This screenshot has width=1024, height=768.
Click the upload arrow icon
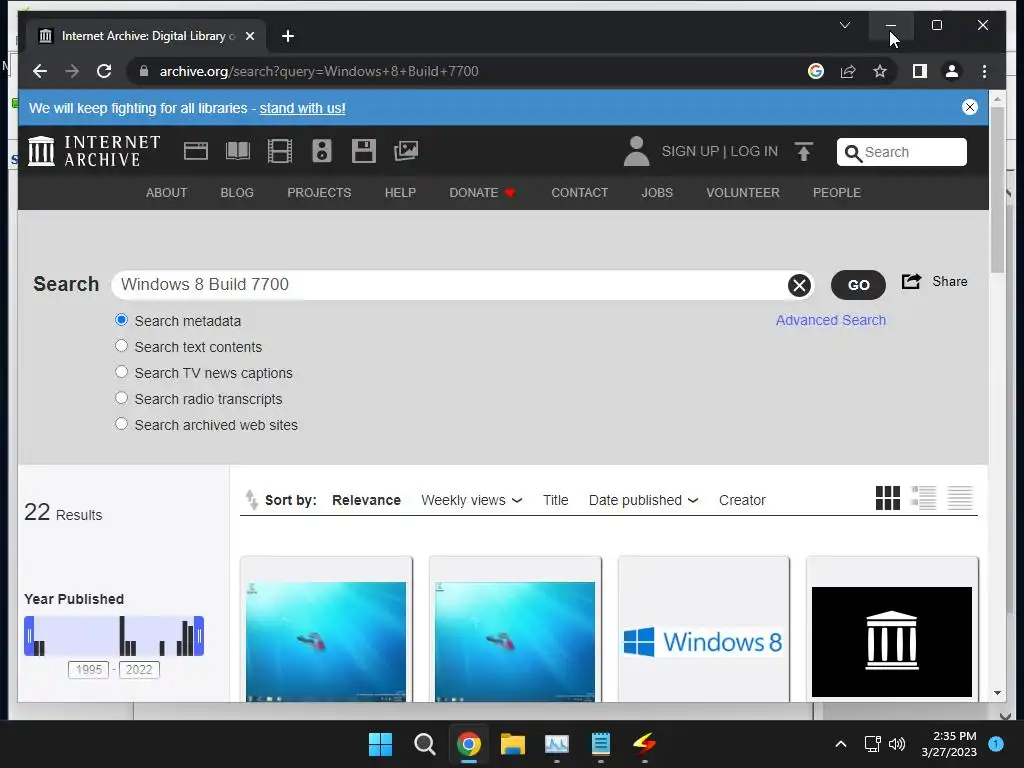coord(803,152)
